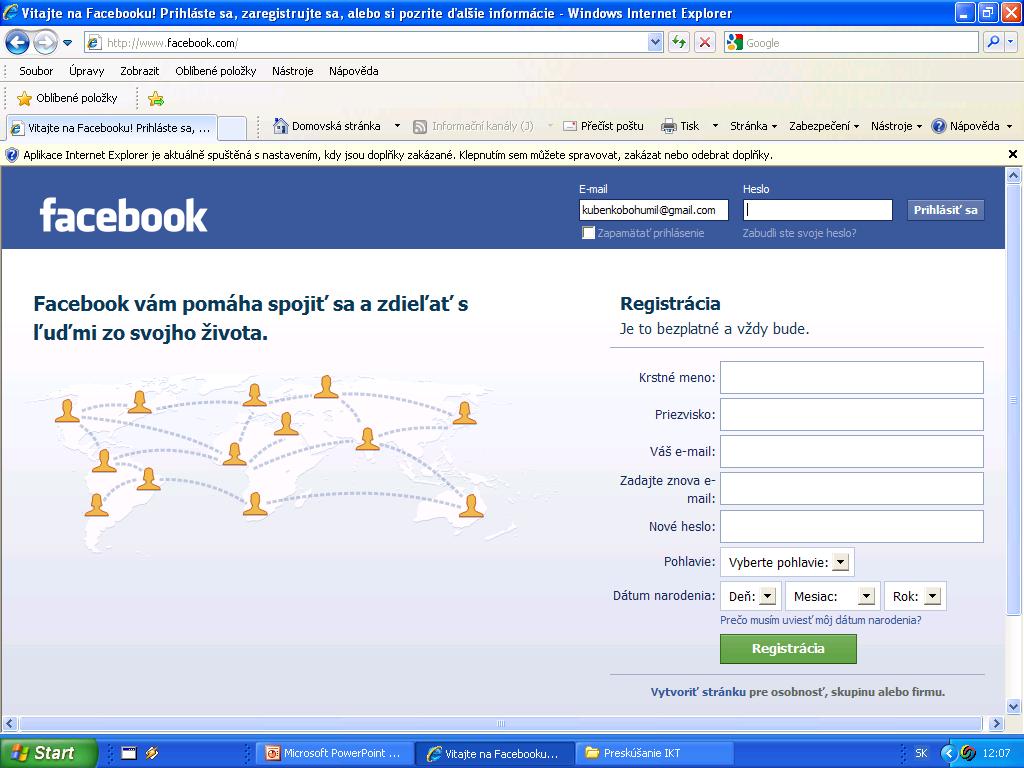Click the facebook logo
1024x768 pixels.
tap(123, 215)
